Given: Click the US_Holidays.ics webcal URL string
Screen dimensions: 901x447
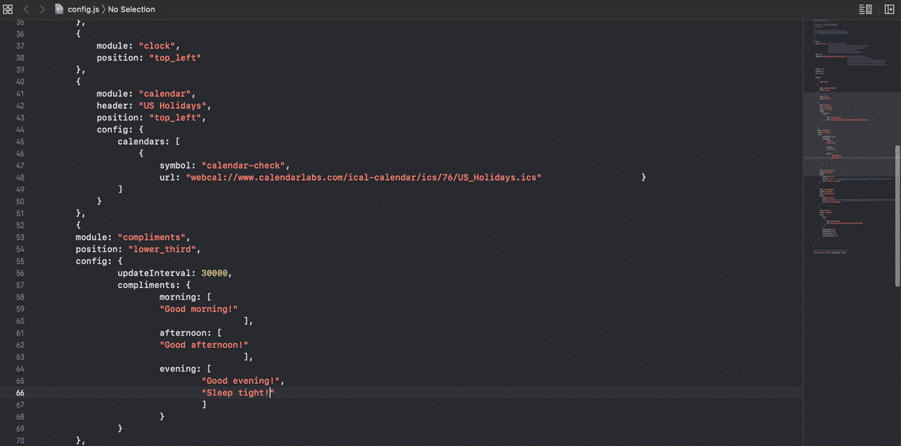Looking at the screenshot, I should [363, 177].
